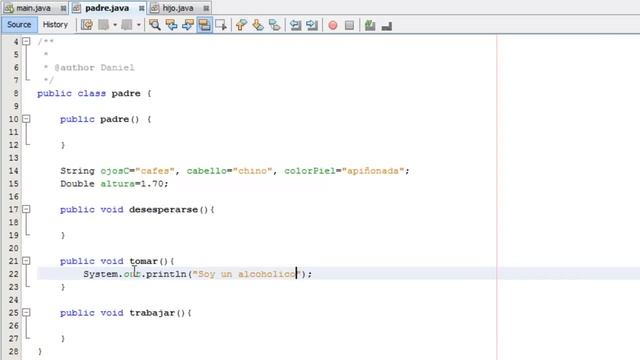Click 'altura=1.70' on line 15
The width and height of the screenshot is (640, 360).
click(x=133, y=184)
